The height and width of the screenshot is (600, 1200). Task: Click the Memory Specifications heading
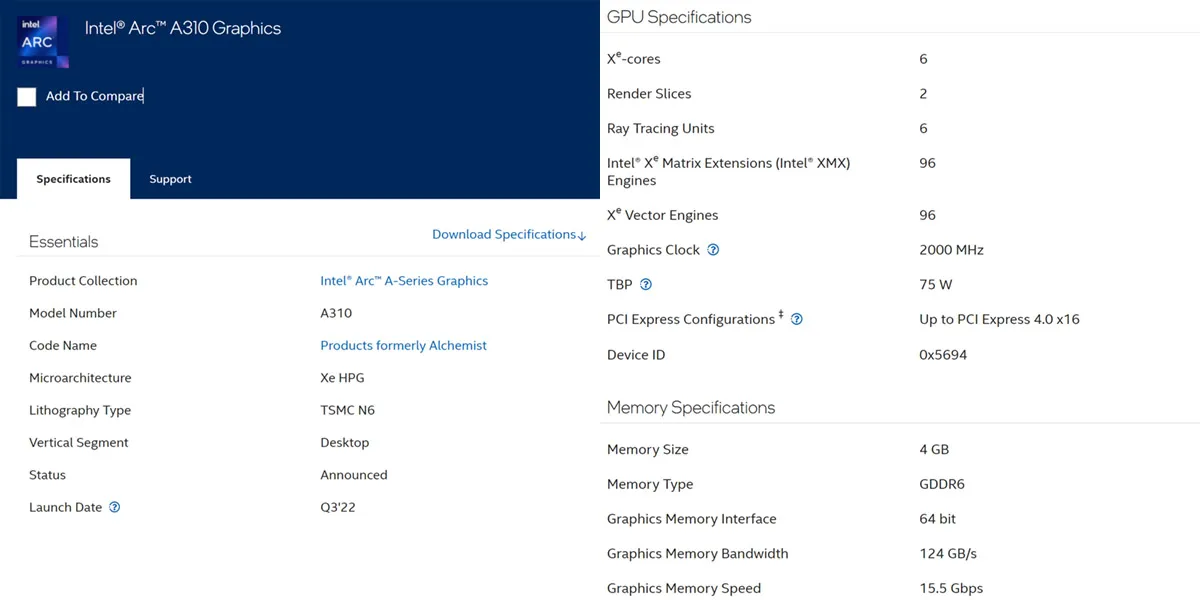(x=691, y=408)
